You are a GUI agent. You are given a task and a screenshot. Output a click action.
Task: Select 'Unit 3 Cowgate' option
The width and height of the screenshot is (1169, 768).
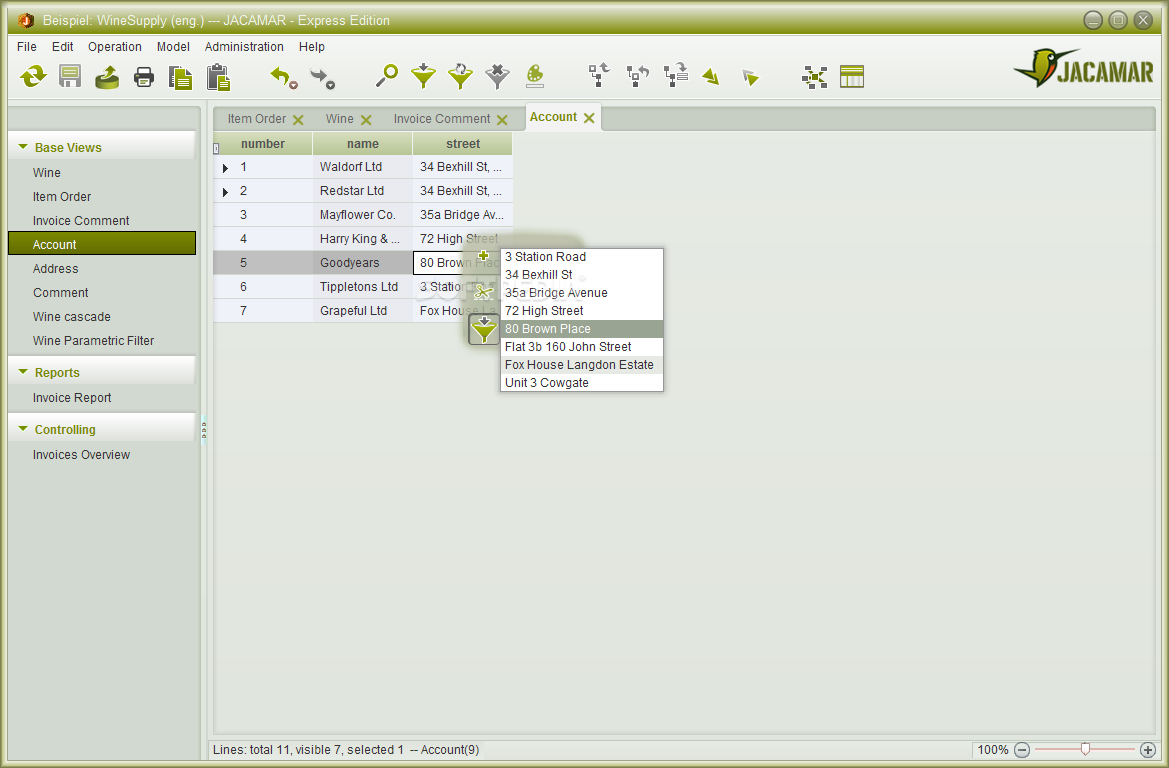point(582,383)
